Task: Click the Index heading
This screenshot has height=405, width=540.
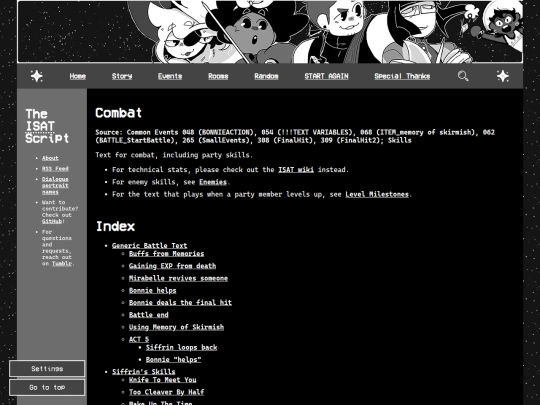Action: (x=115, y=226)
